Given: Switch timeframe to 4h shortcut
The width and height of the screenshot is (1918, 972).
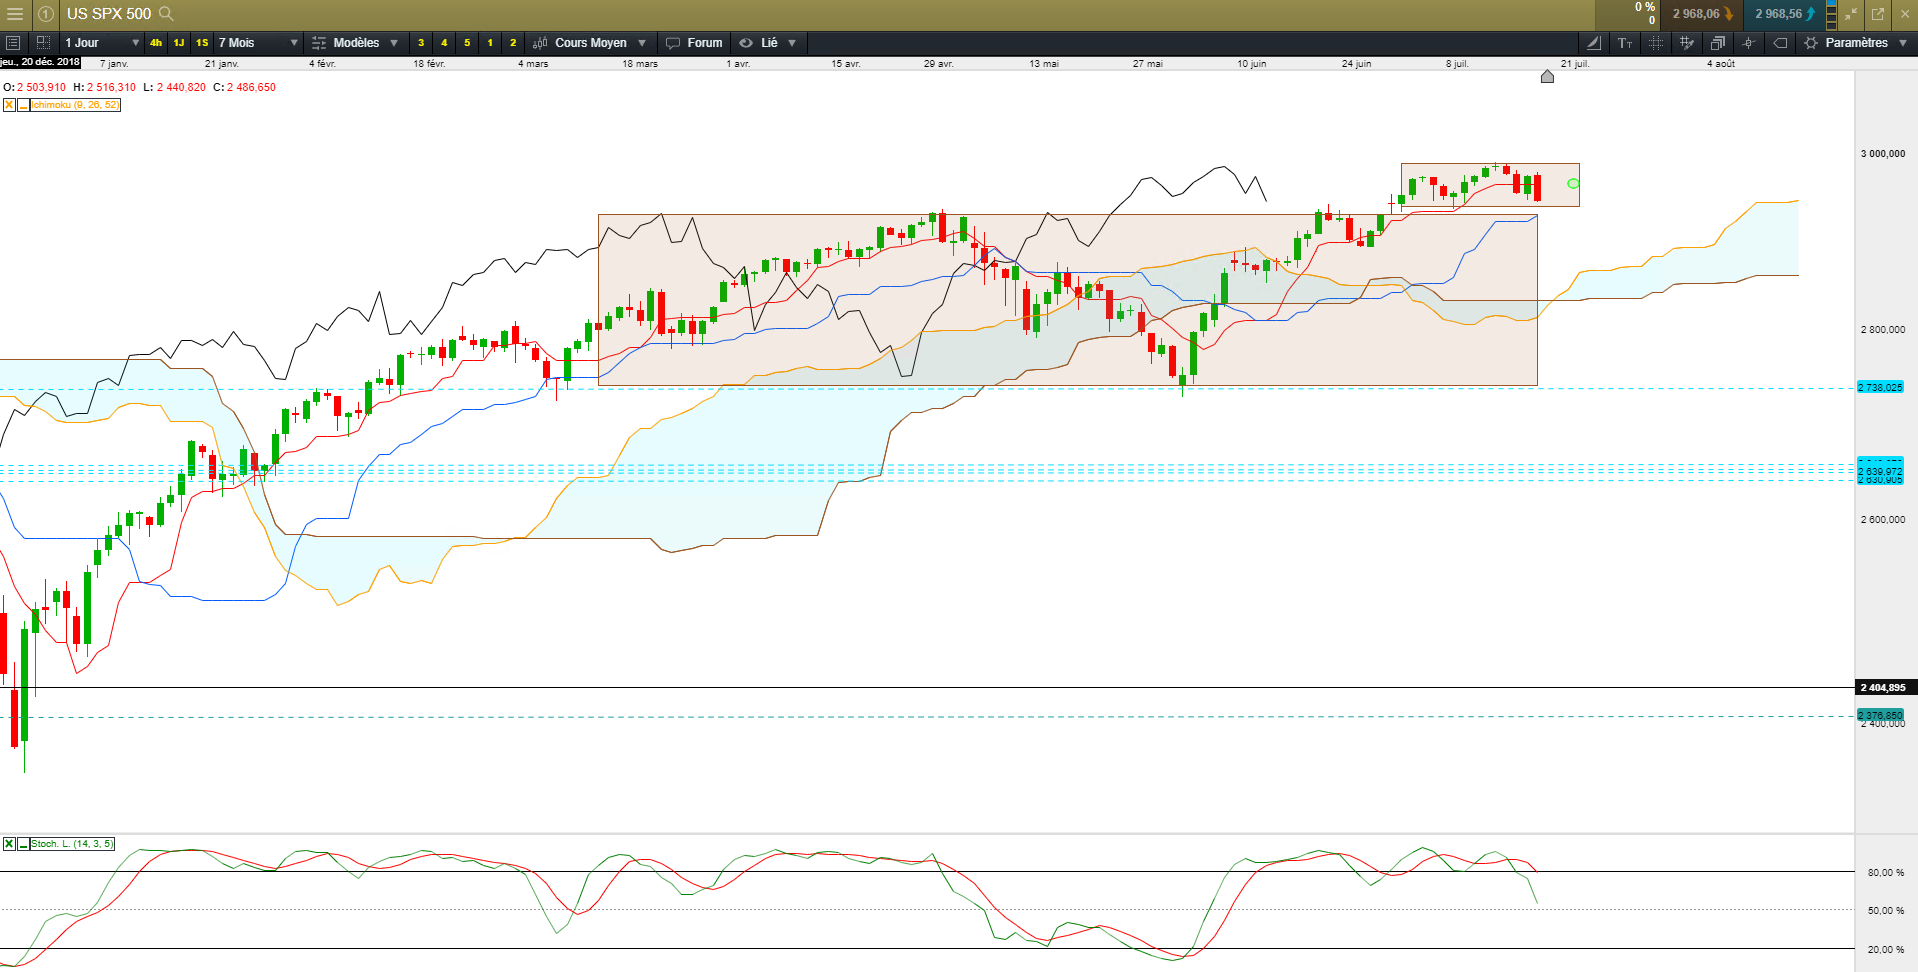Looking at the screenshot, I should [x=156, y=43].
